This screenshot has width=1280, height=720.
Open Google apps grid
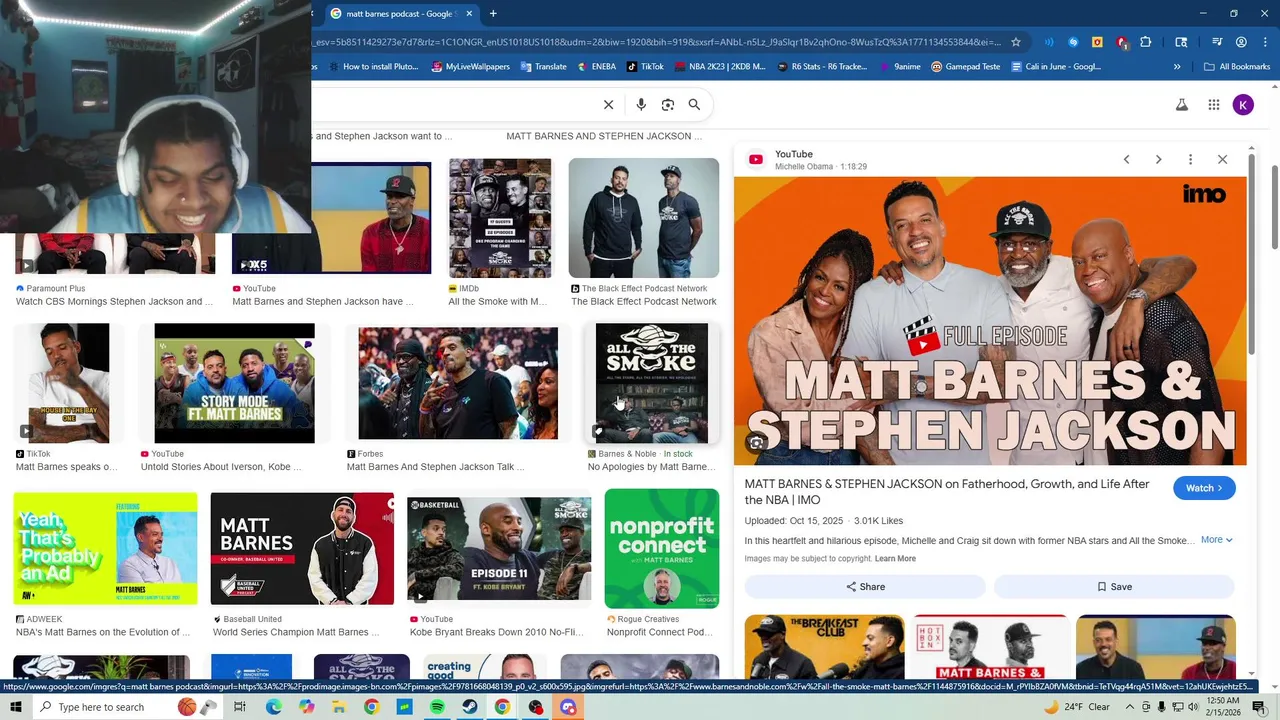[1213, 104]
